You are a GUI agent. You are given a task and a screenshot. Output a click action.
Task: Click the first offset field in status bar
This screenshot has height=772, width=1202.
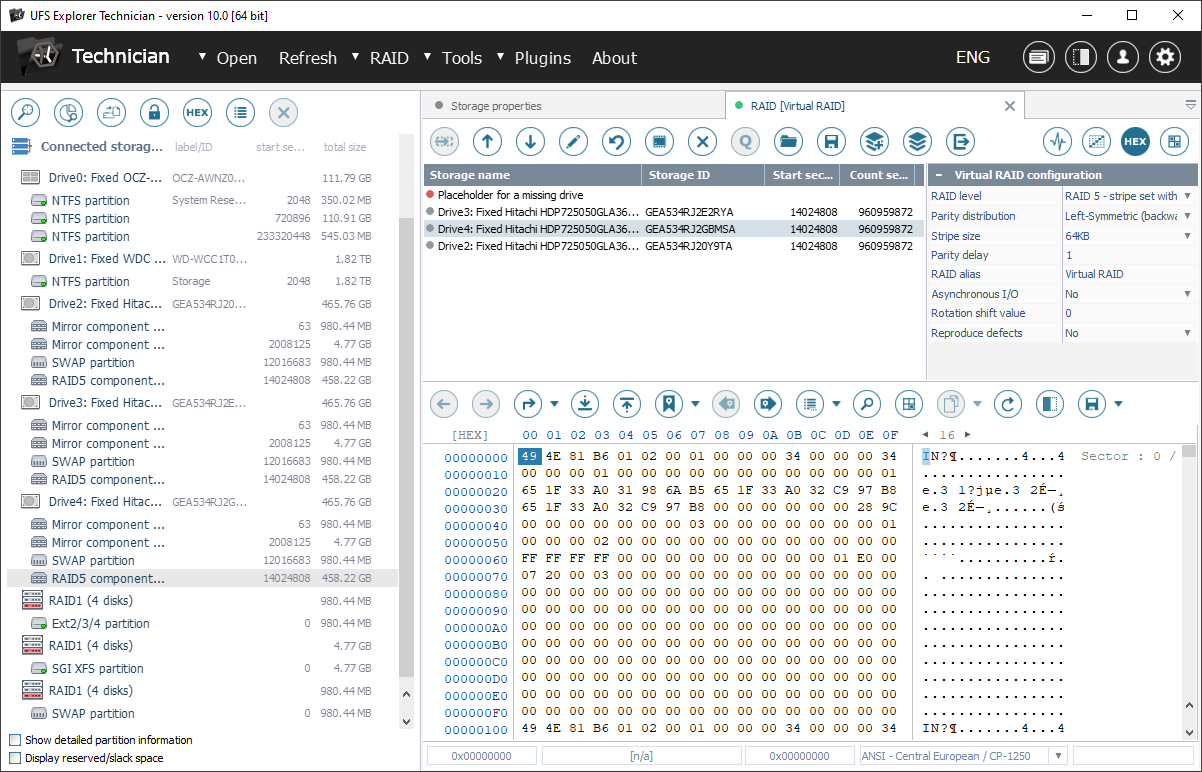(x=482, y=756)
